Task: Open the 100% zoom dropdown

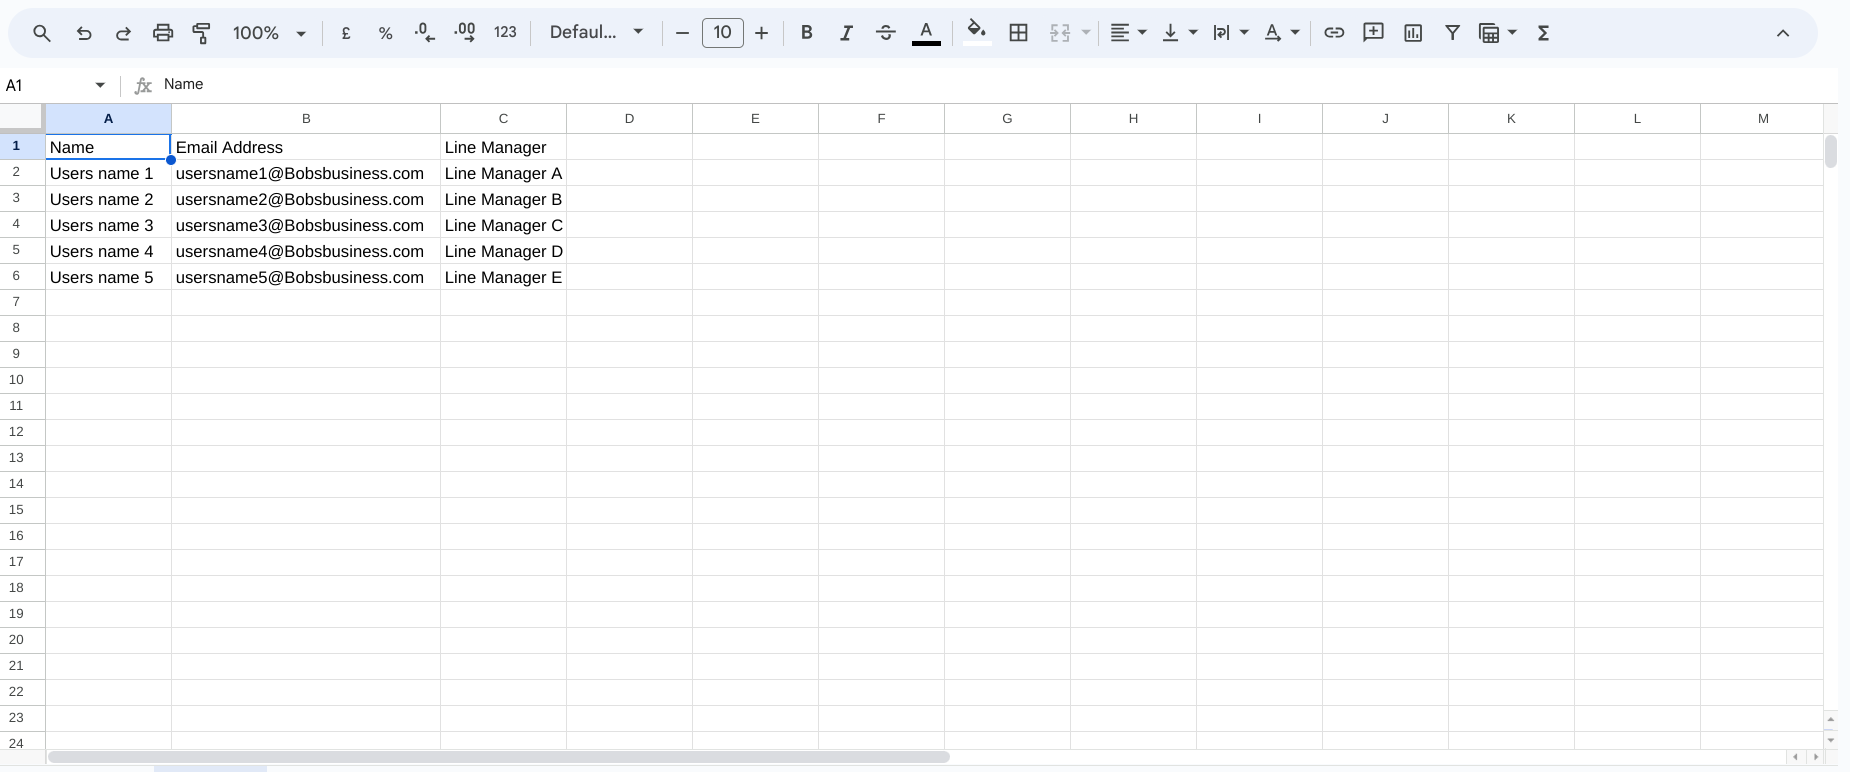Action: pos(269,33)
